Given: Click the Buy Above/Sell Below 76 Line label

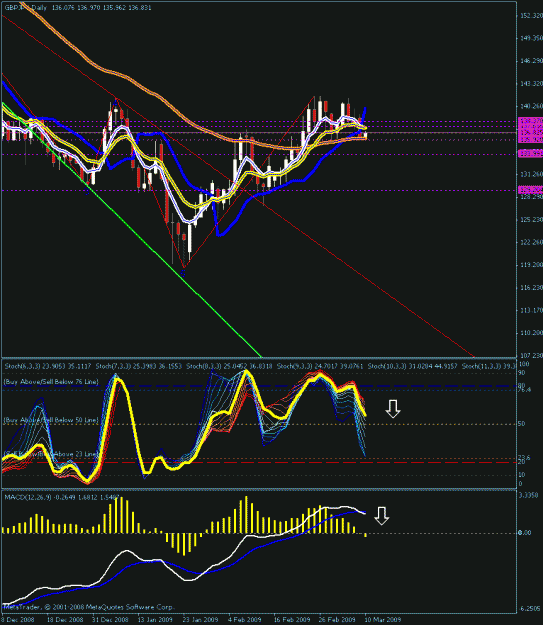Looking at the screenshot, I should click(x=51, y=382).
